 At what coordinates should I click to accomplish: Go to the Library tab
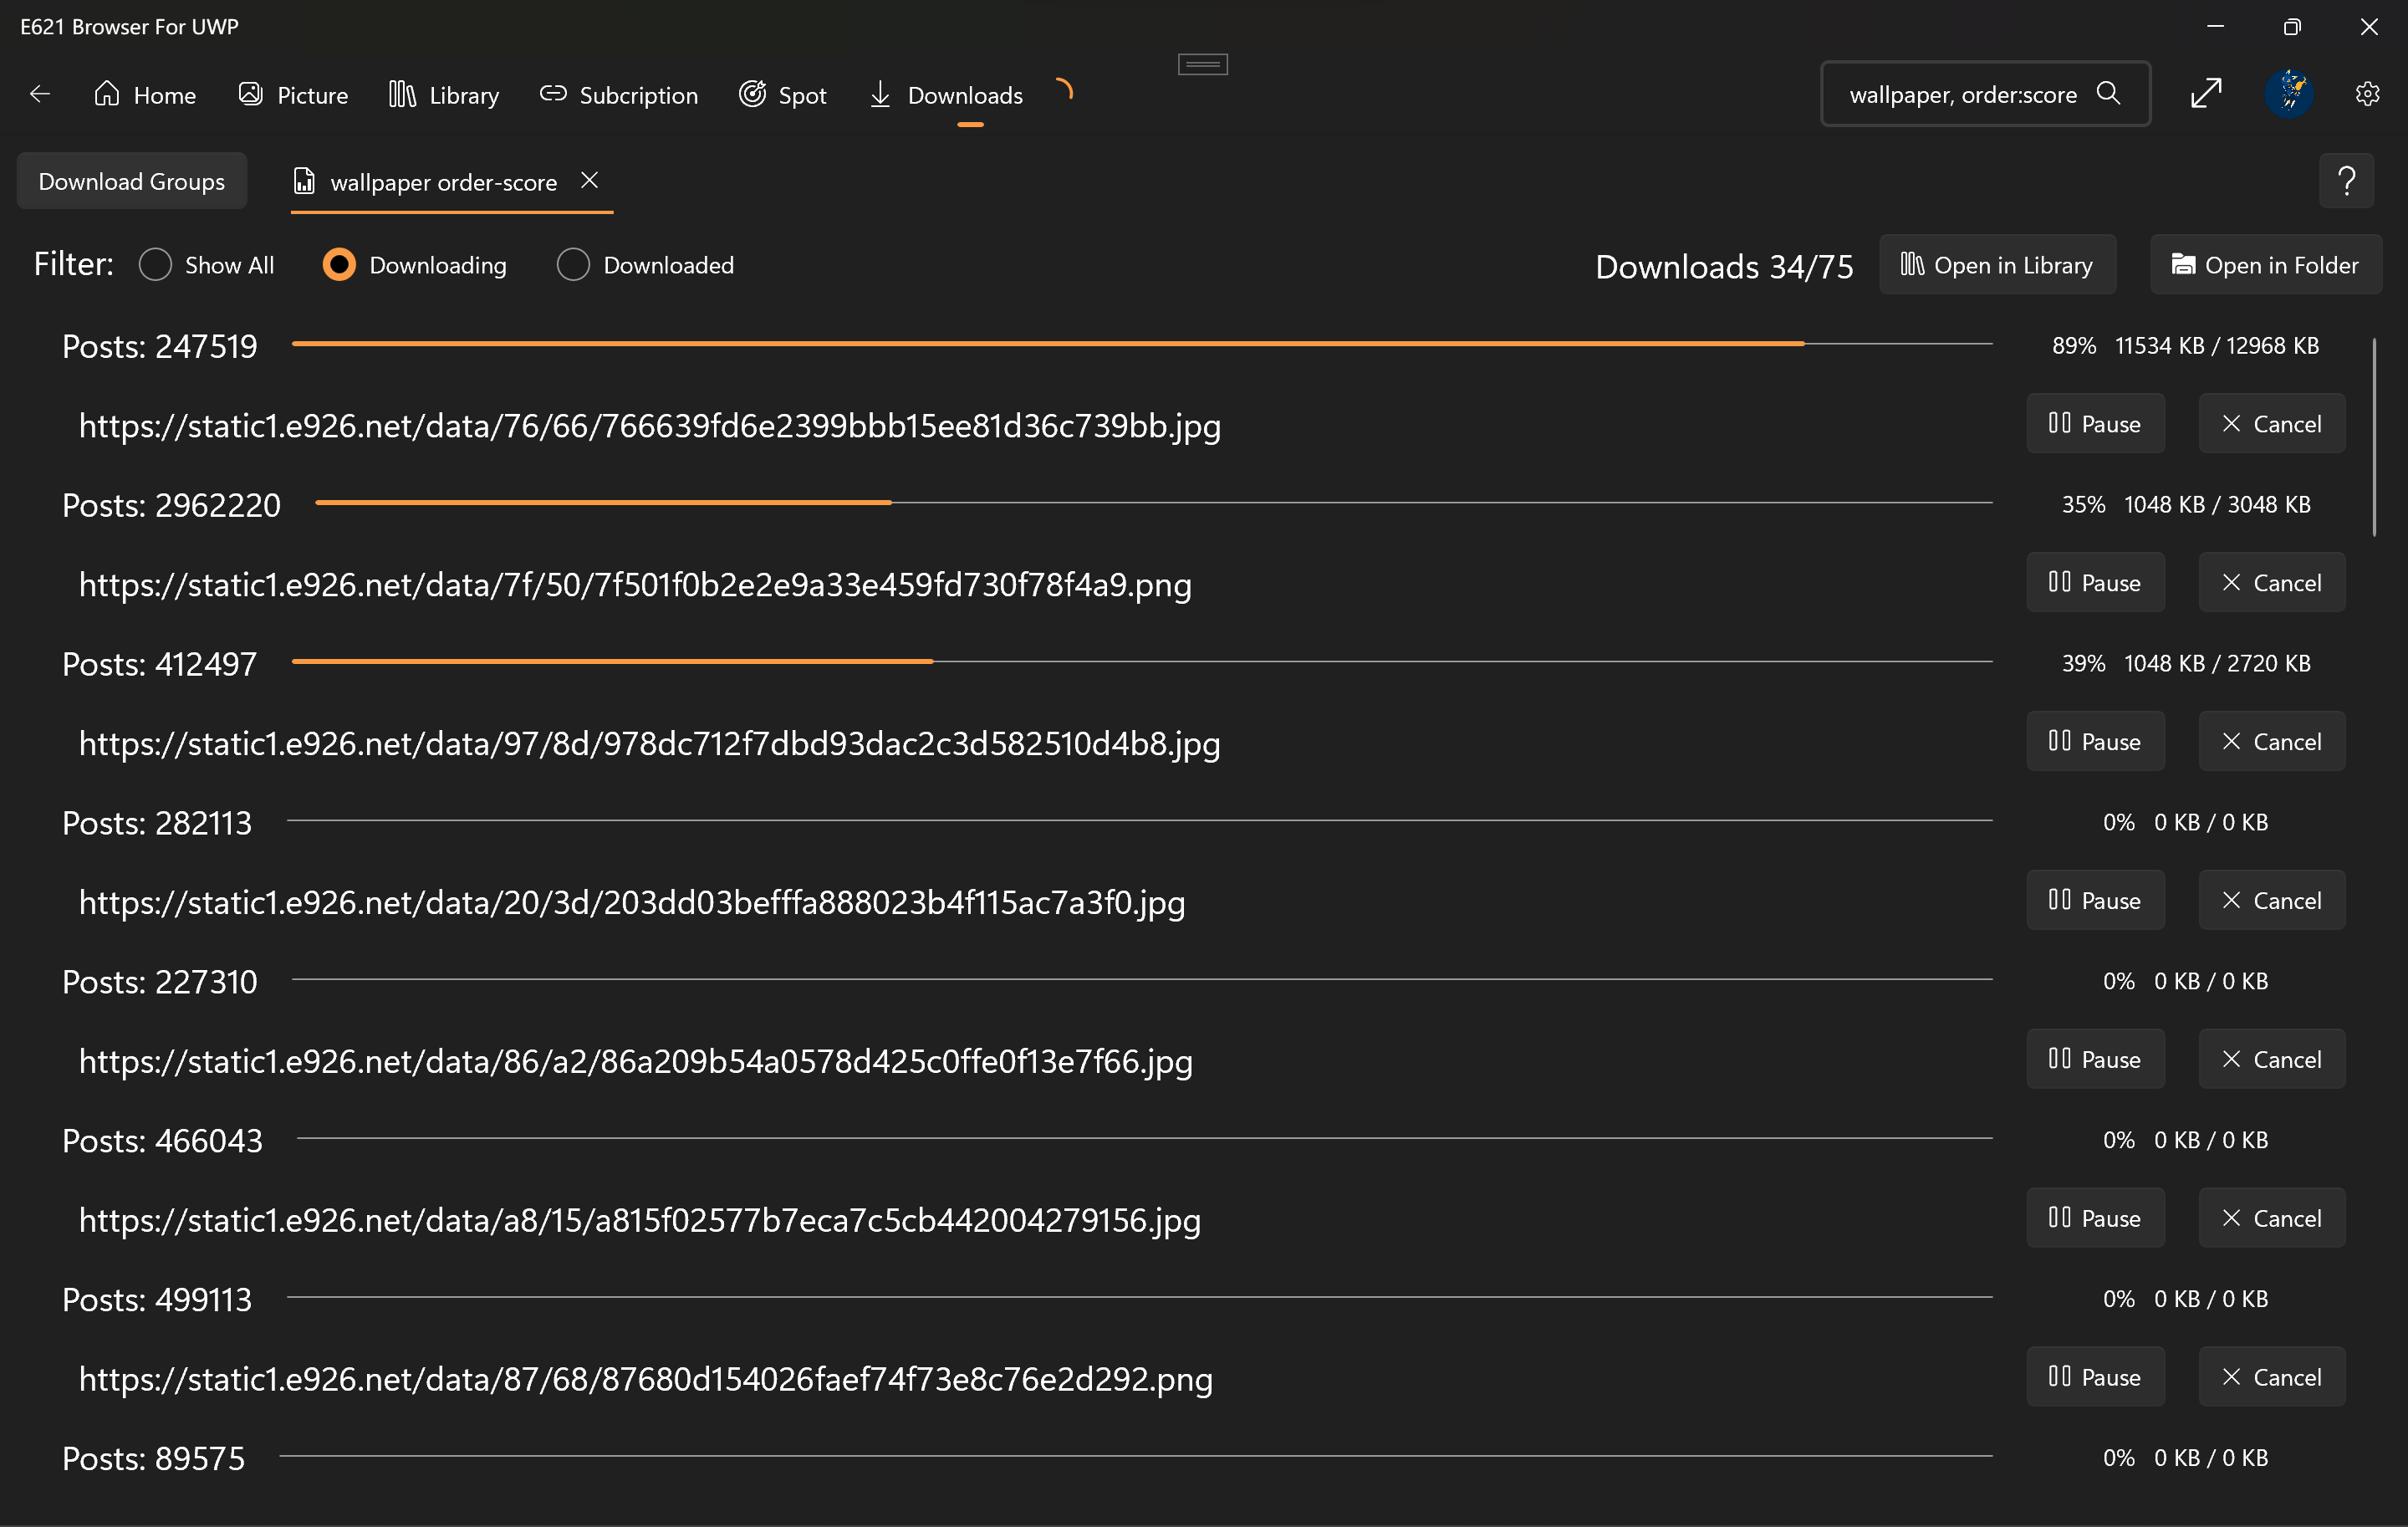coord(444,95)
